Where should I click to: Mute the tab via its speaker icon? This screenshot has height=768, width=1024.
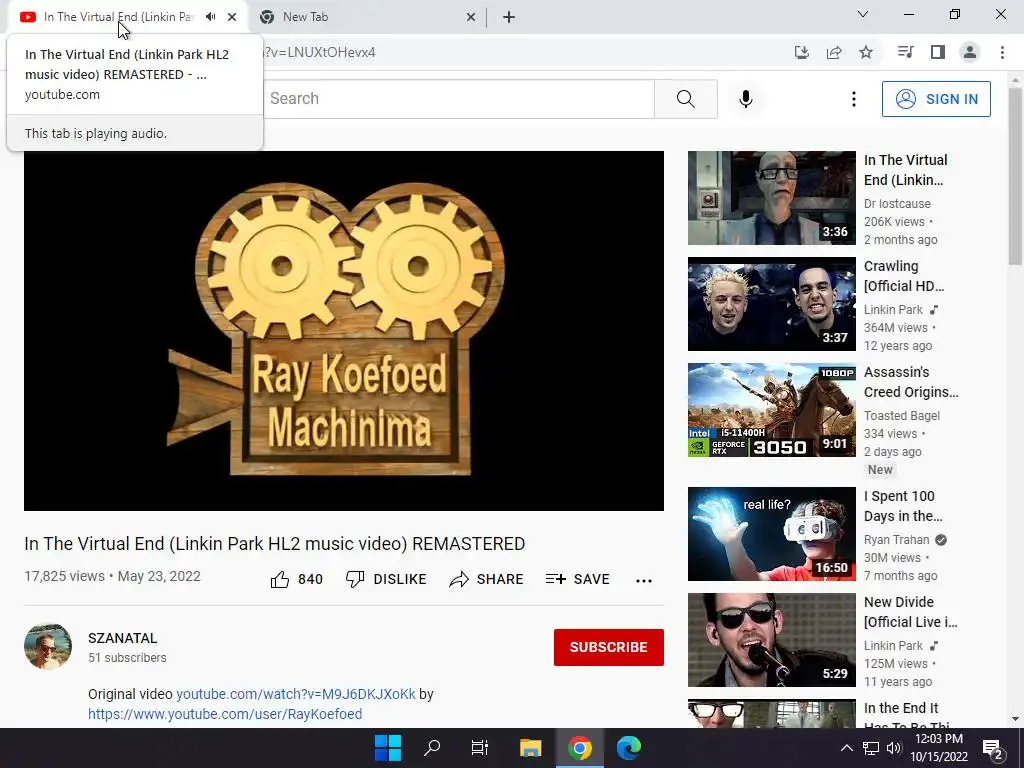210,17
